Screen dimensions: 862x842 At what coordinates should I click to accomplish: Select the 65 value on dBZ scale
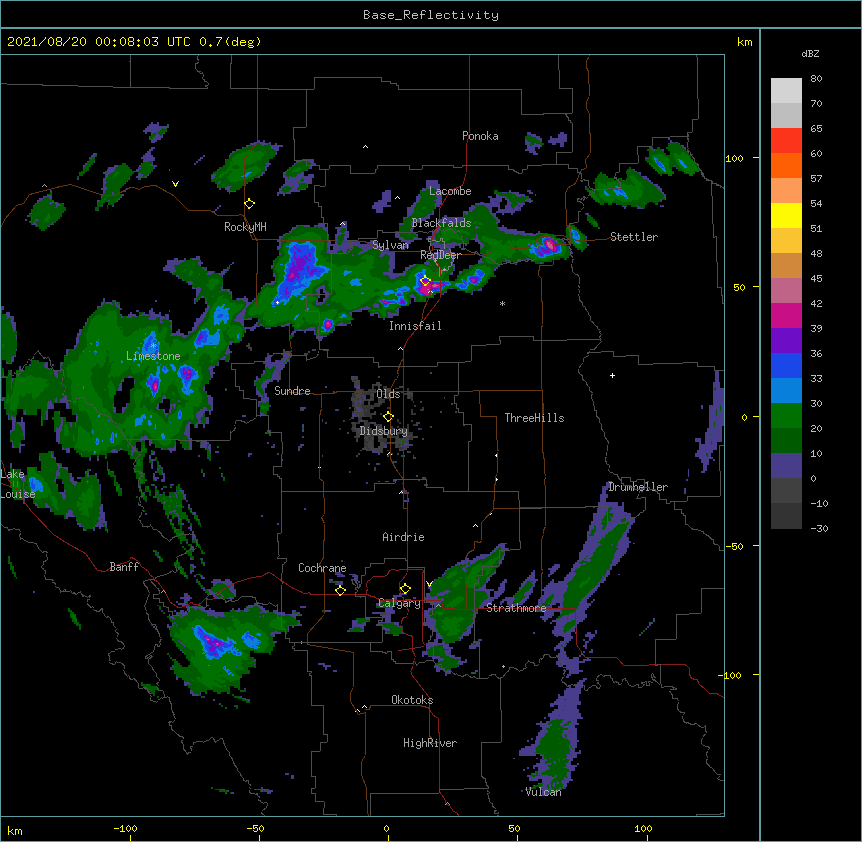coord(816,129)
